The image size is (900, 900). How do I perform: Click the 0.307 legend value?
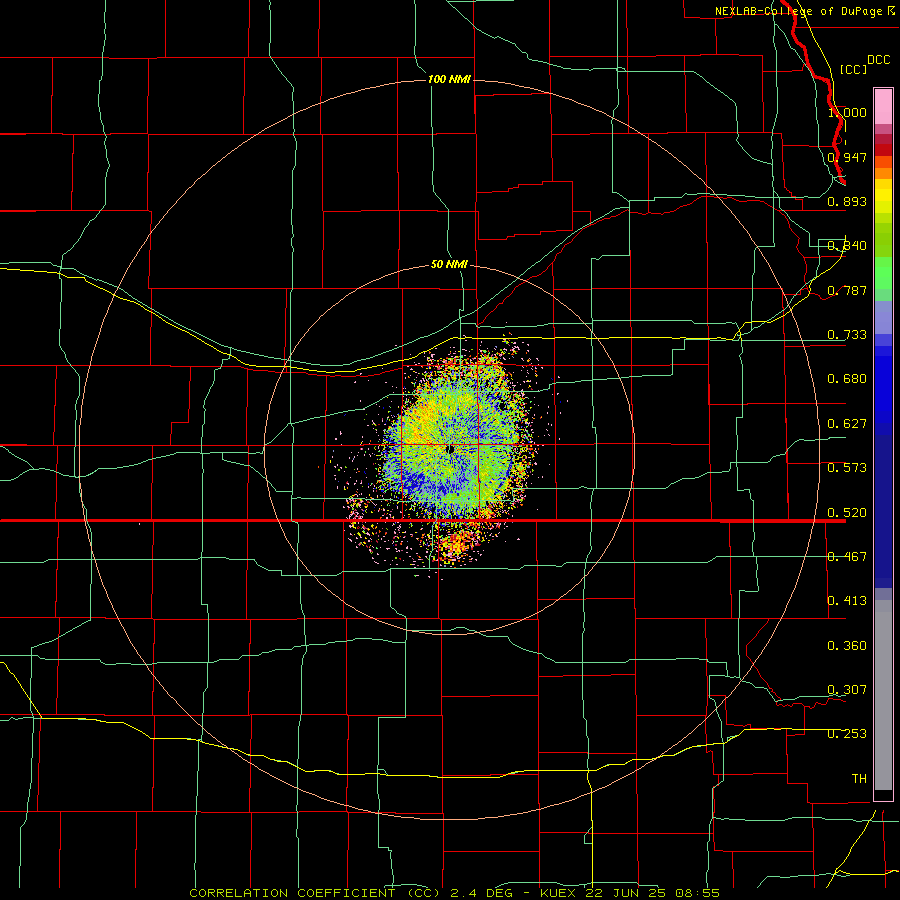coord(847,690)
